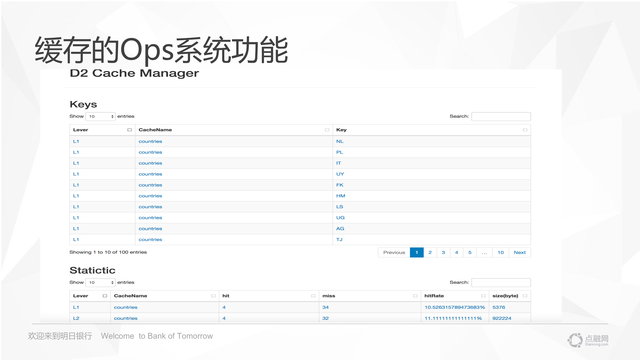Go to page 5 of Keys
The width and height of the screenshot is (640, 360).
[470, 253]
